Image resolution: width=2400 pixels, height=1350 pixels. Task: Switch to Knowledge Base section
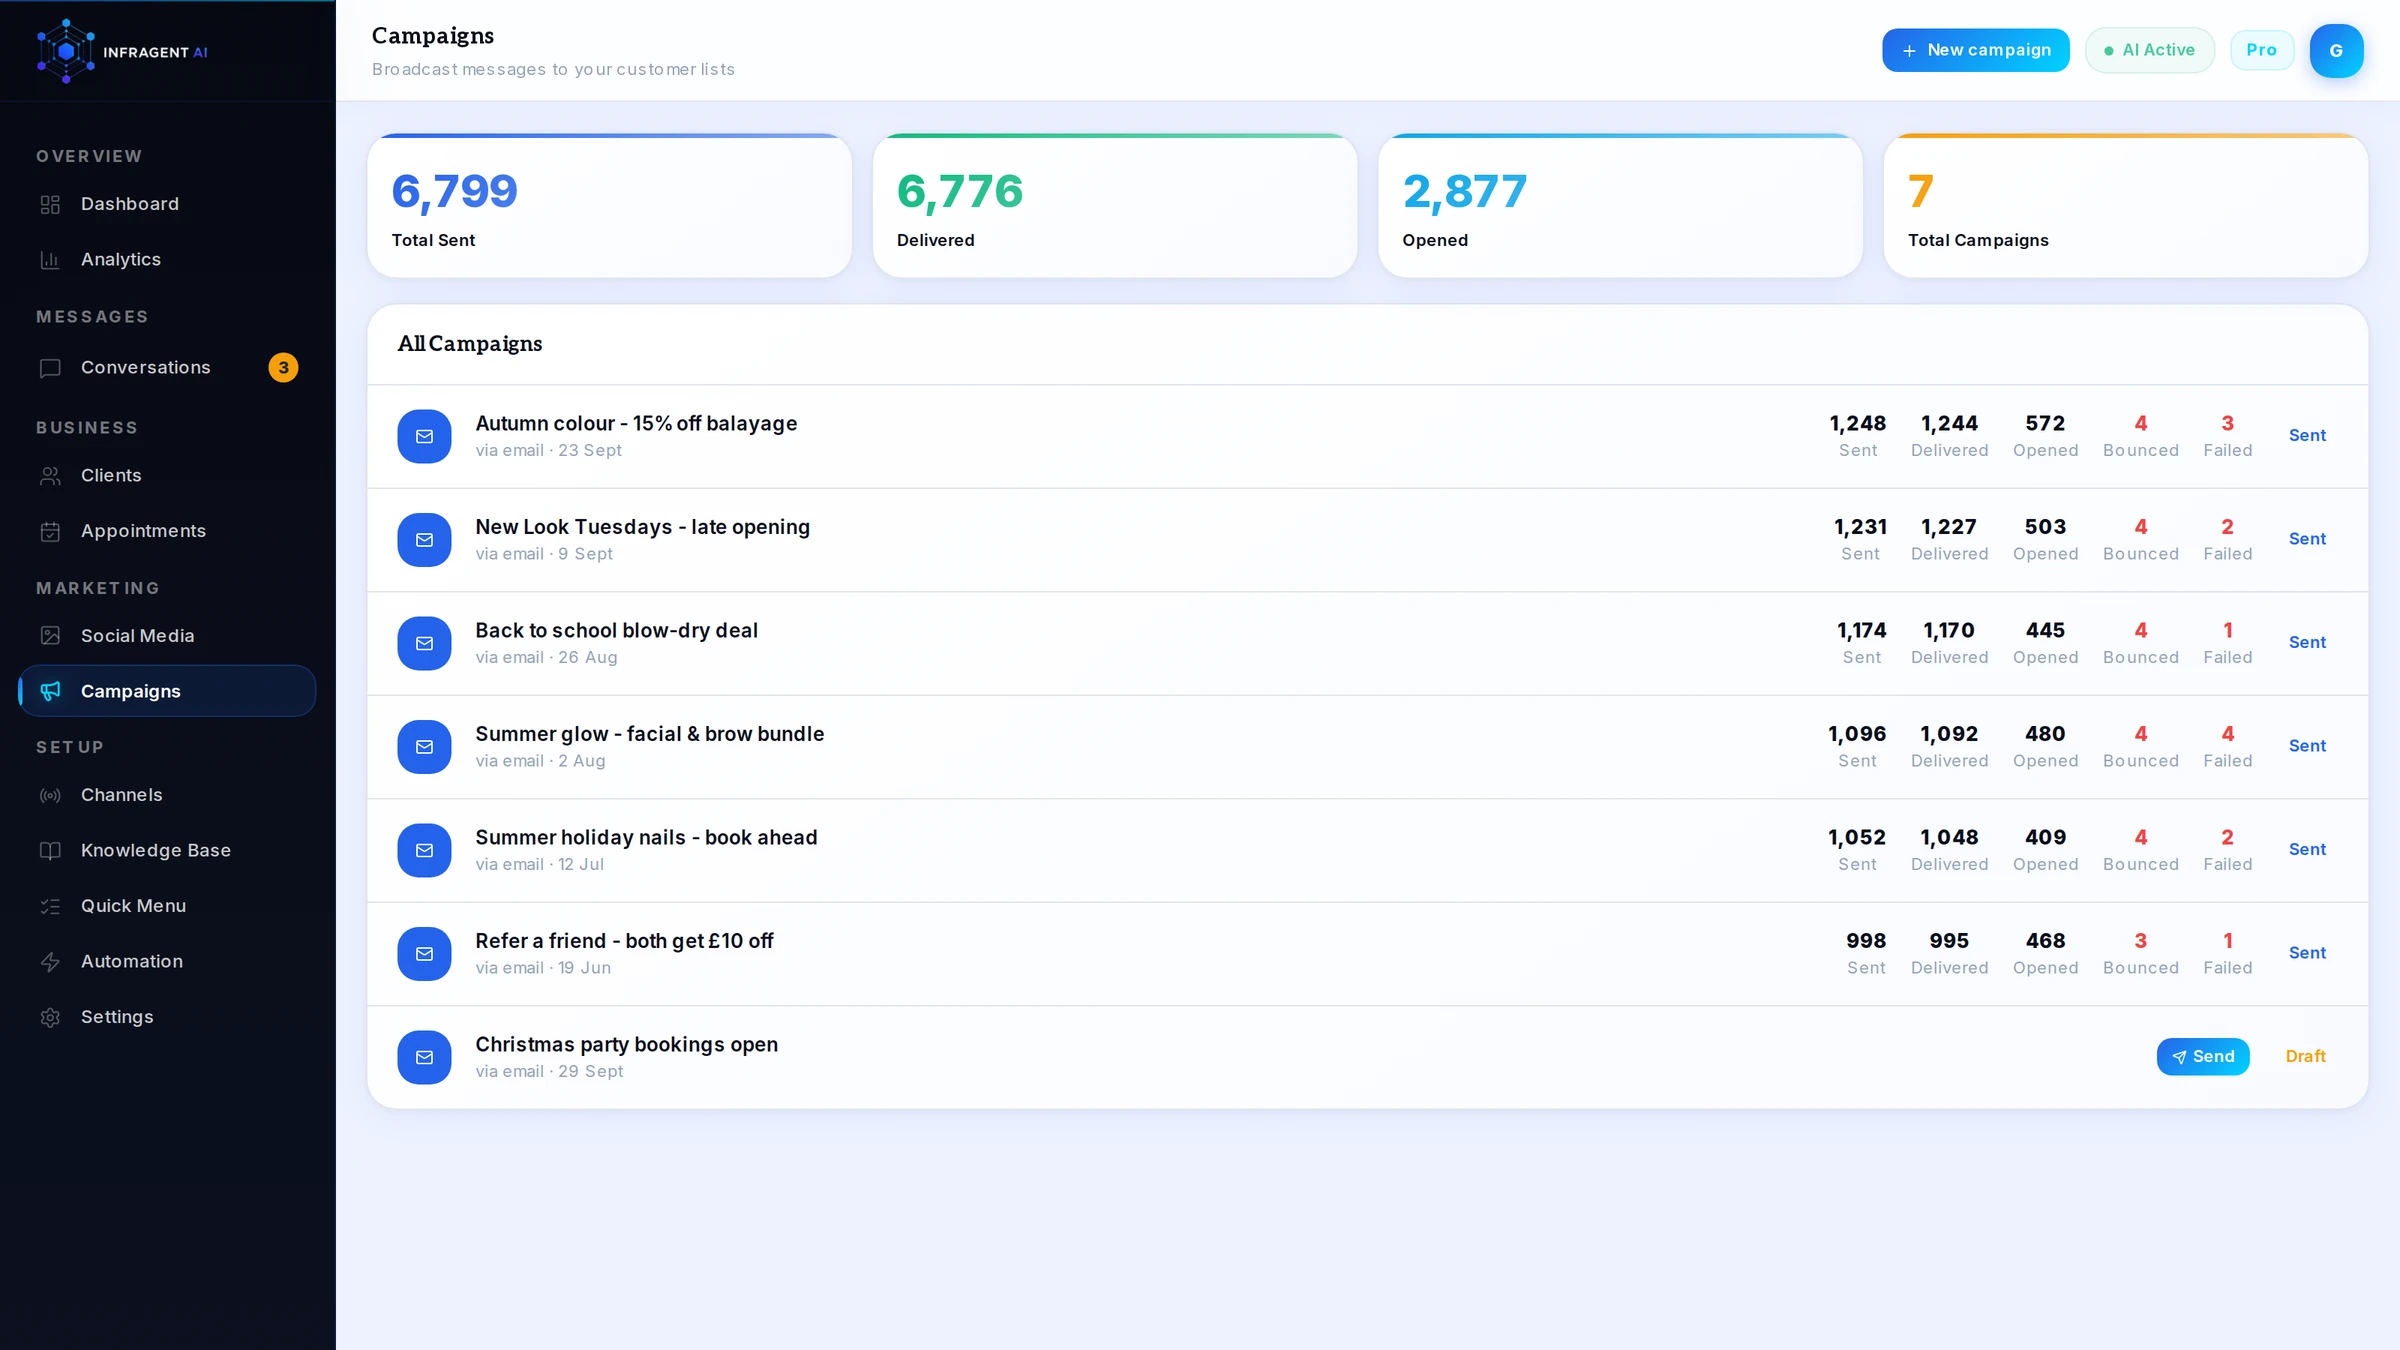pyautogui.click(x=167, y=851)
